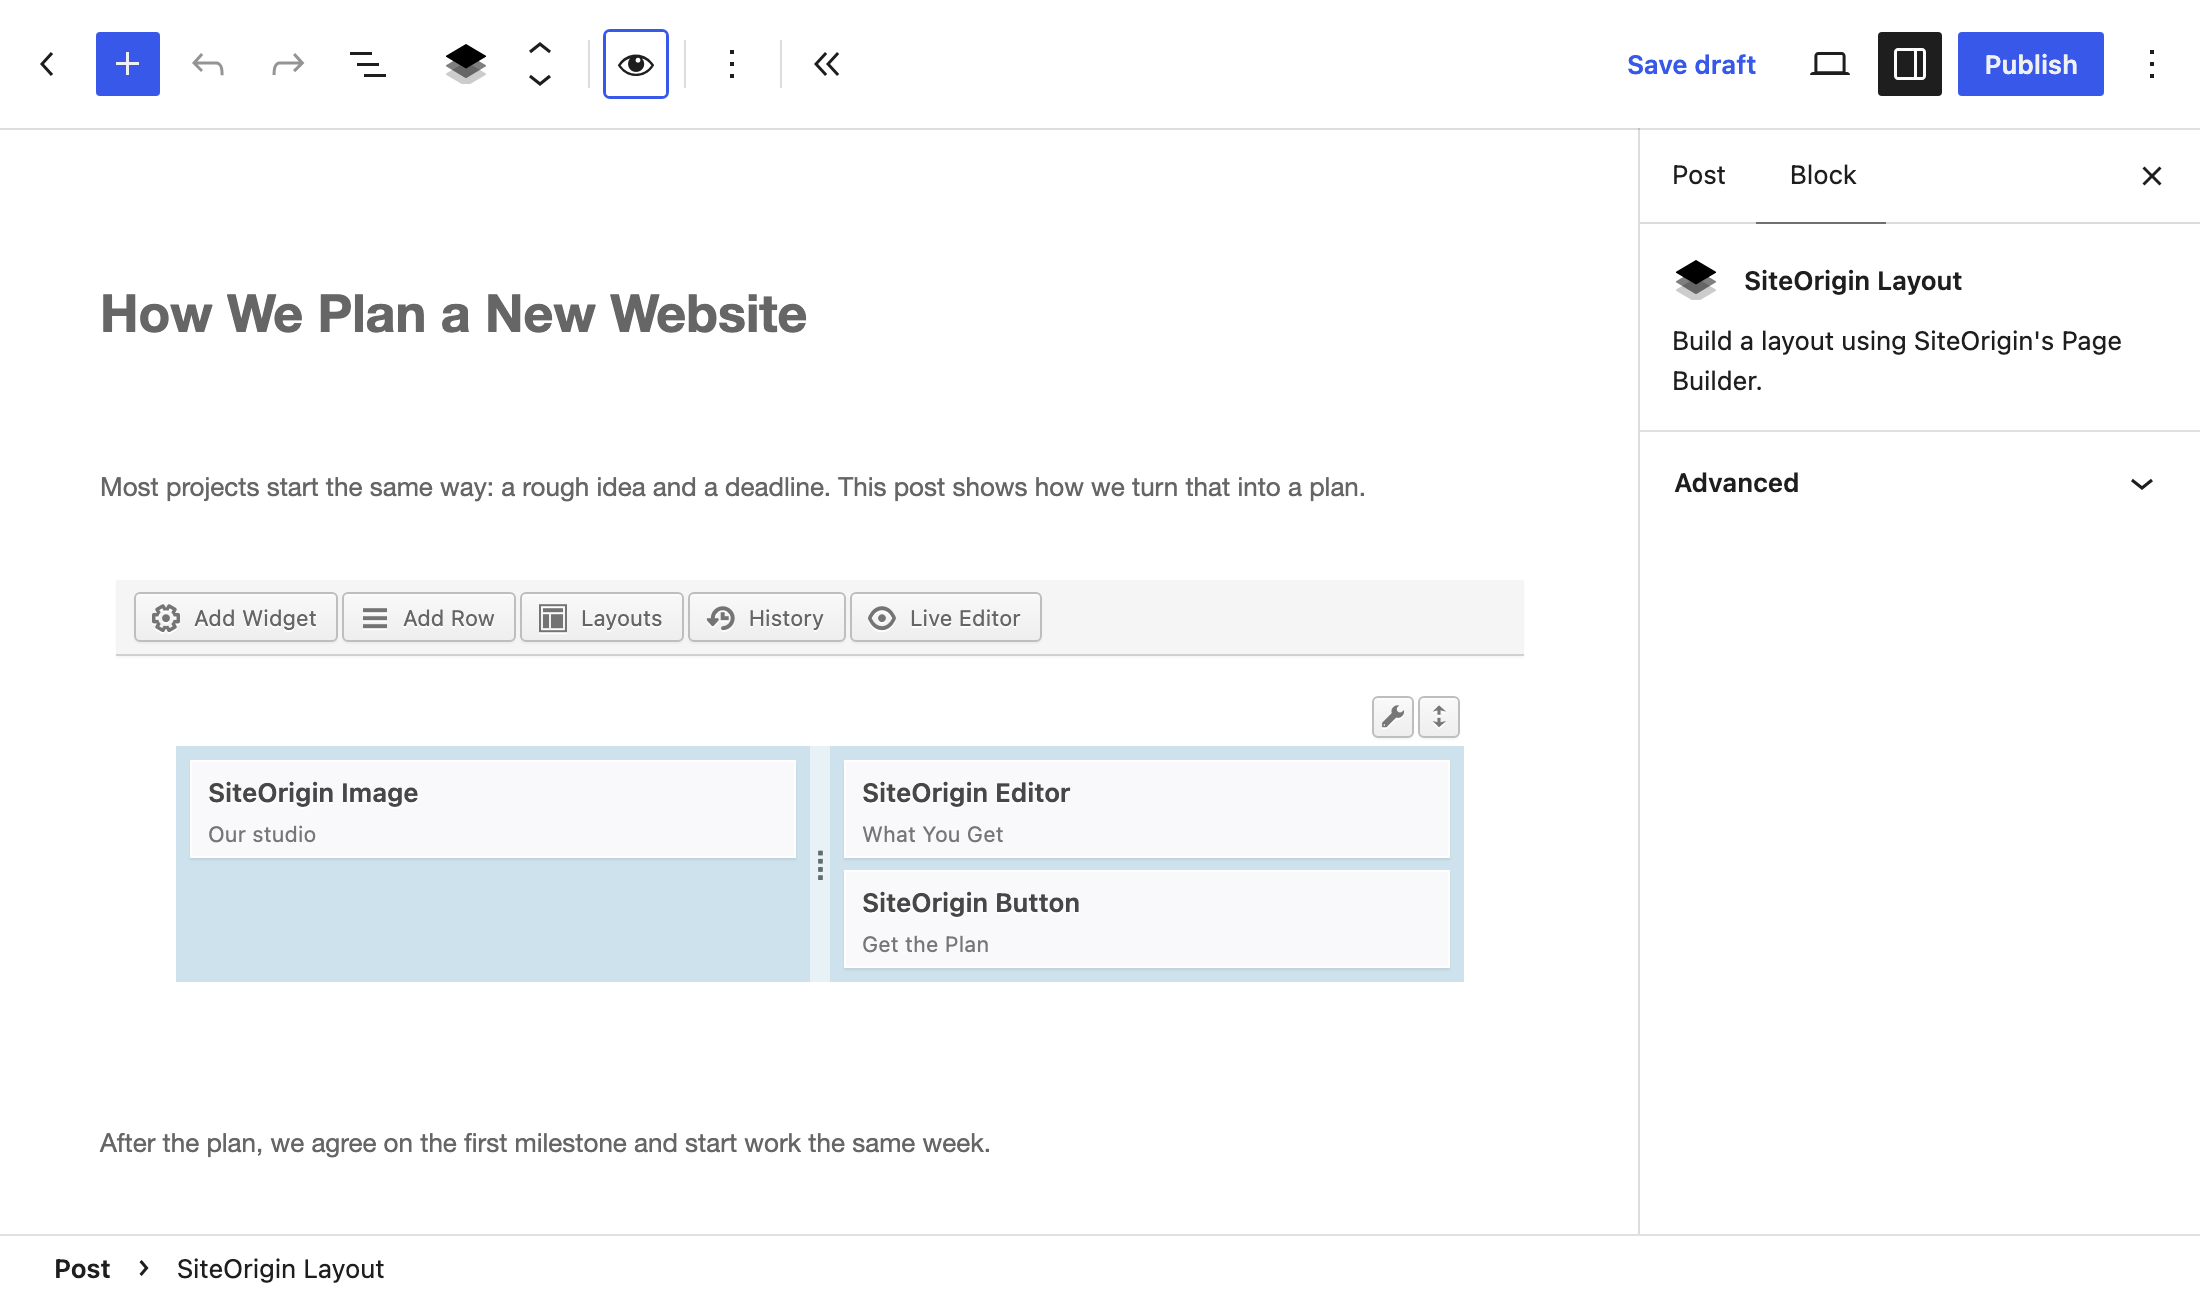Click the intro paragraph about projects
The width and height of the screenshot is (2200, 1300).
[x=733, y=487]
